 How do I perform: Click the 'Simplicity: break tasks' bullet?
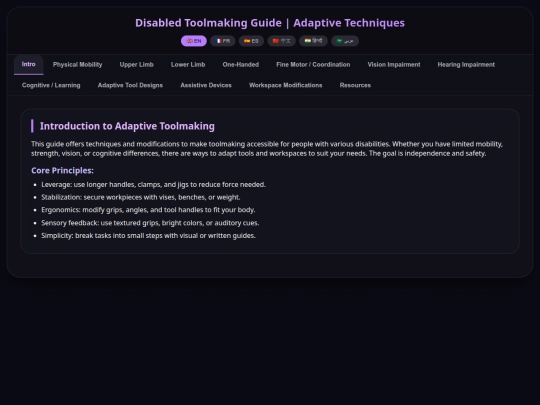[x=148, y=236]
